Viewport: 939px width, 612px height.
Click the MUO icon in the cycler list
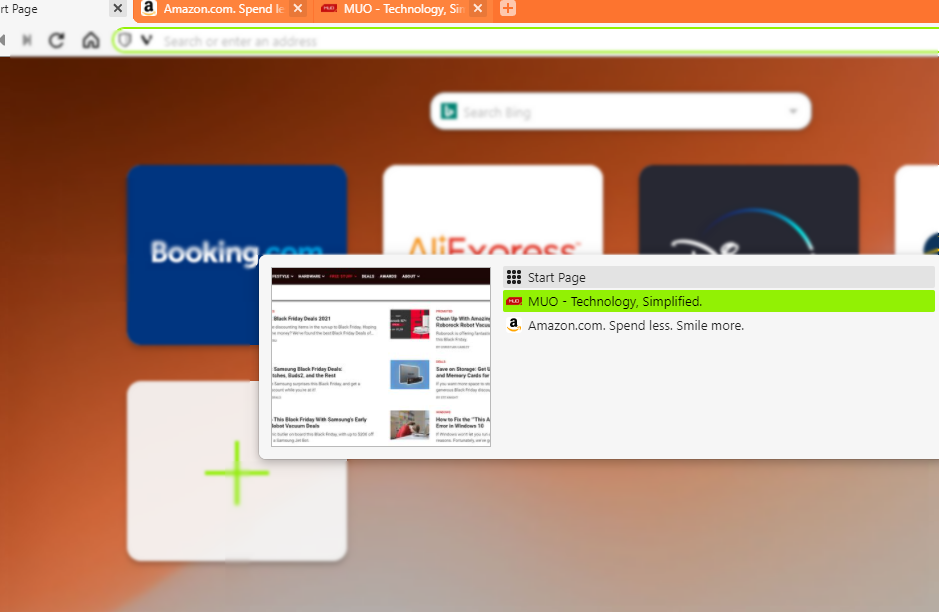pos(514,301)
